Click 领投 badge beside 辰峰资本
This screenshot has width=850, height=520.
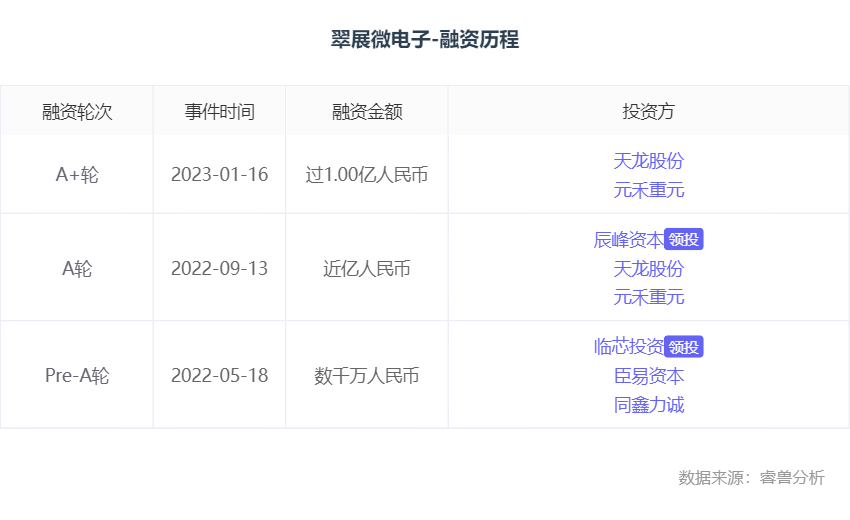[684, 239]
